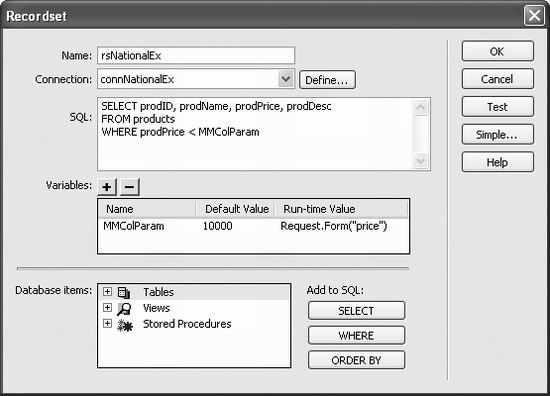
Task: Switch to Simple recordset mode
Action: coord(498,134)
